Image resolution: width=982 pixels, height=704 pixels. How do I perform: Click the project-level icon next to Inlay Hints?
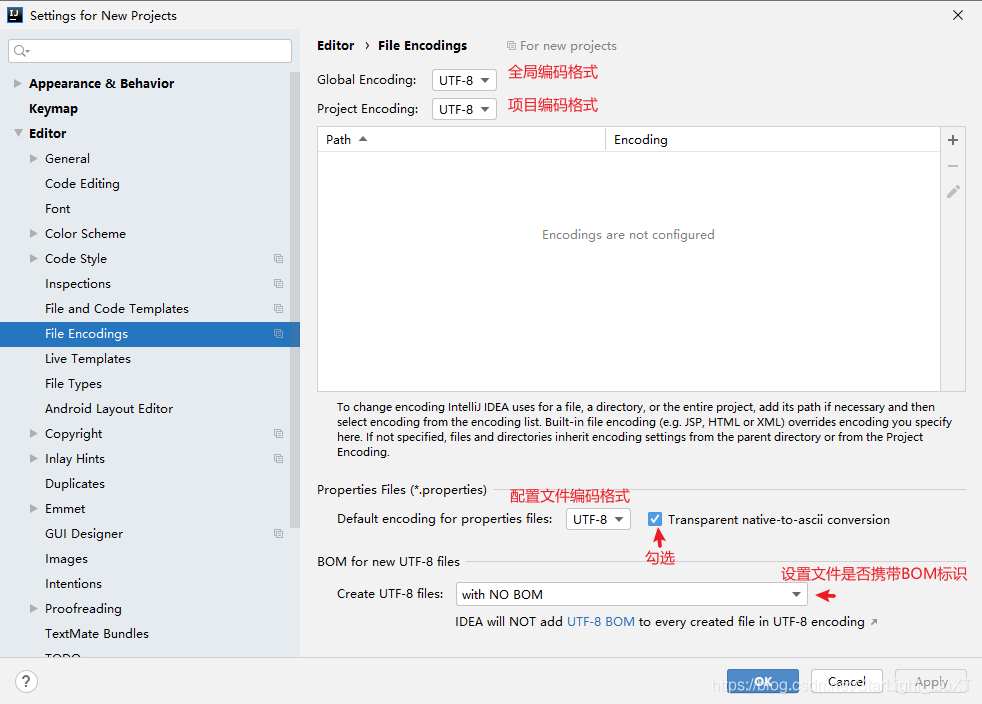[279, 458]
